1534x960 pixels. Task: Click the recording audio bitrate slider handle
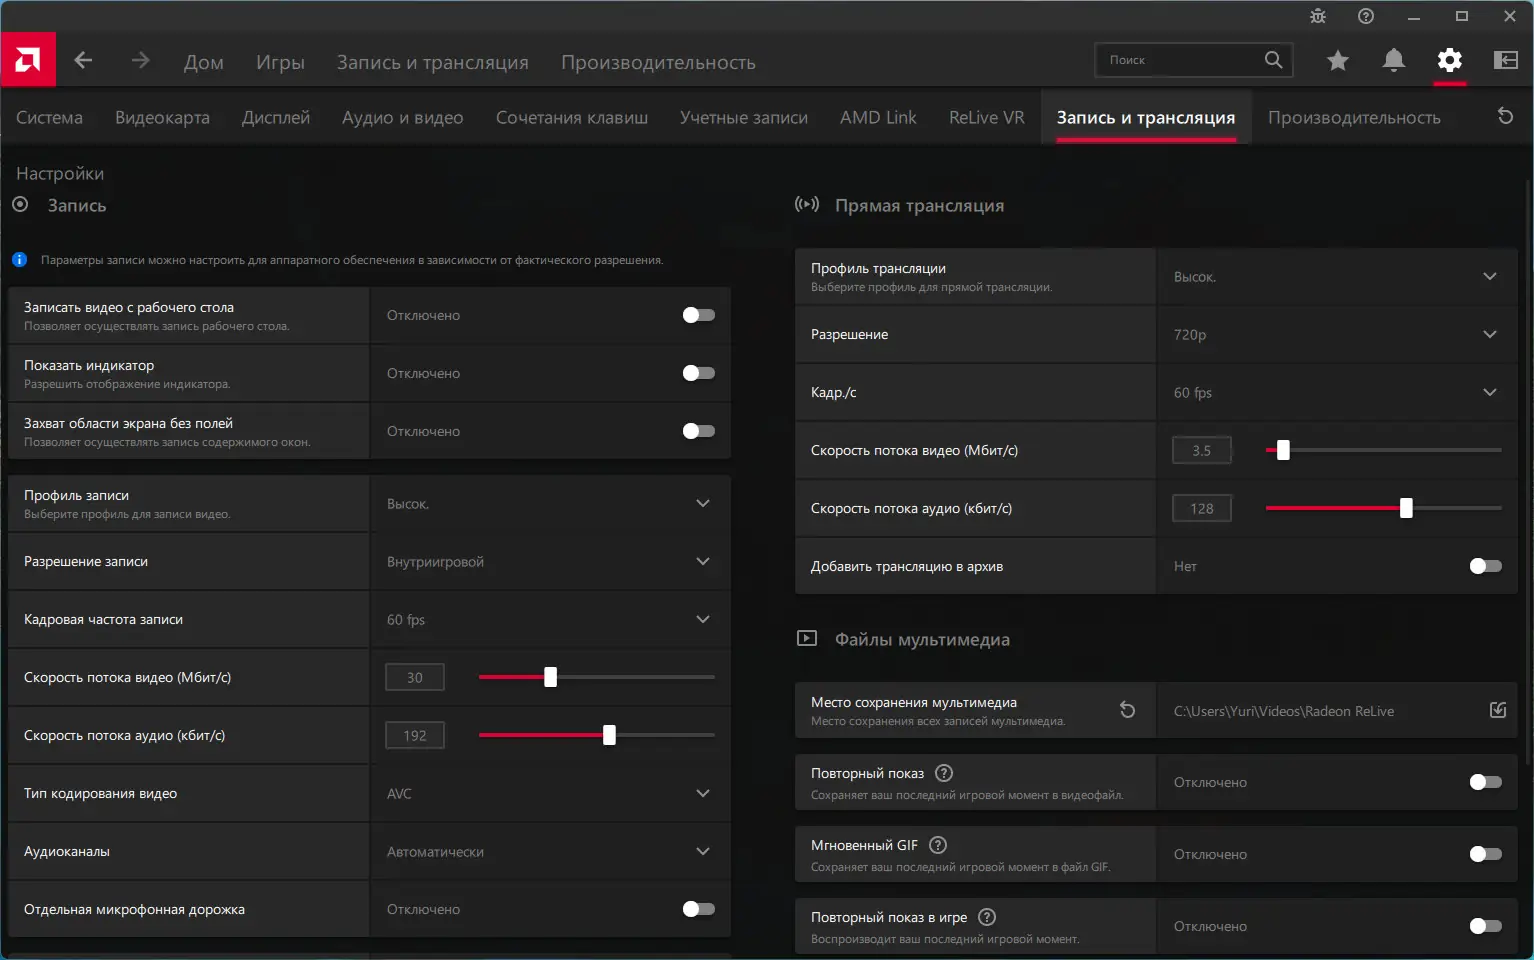pyautogui.click(x=609, y=735)
